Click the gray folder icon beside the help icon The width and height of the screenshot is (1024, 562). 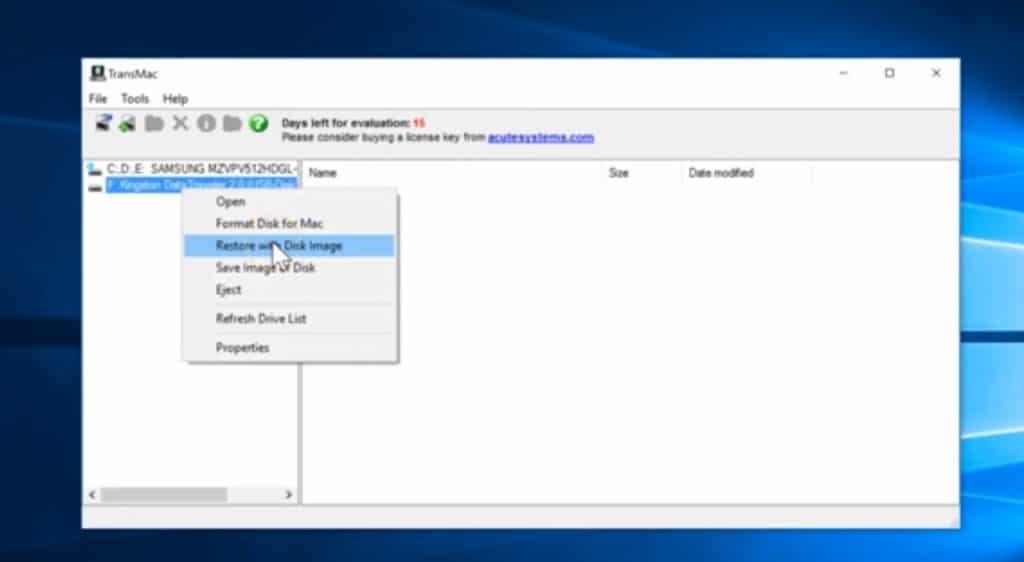click(232, 123)
